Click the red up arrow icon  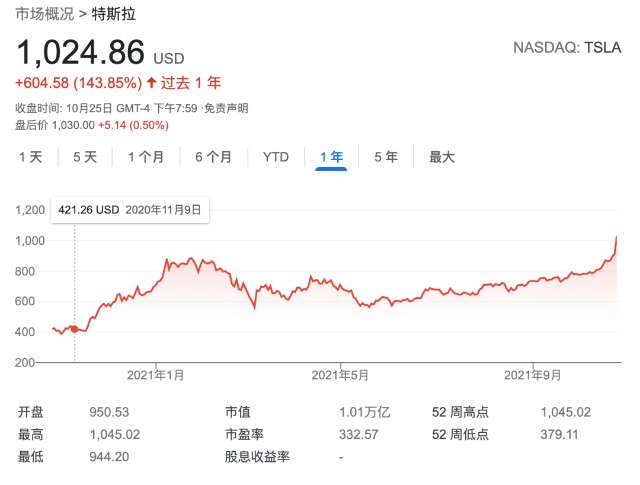tap(151, 83)
